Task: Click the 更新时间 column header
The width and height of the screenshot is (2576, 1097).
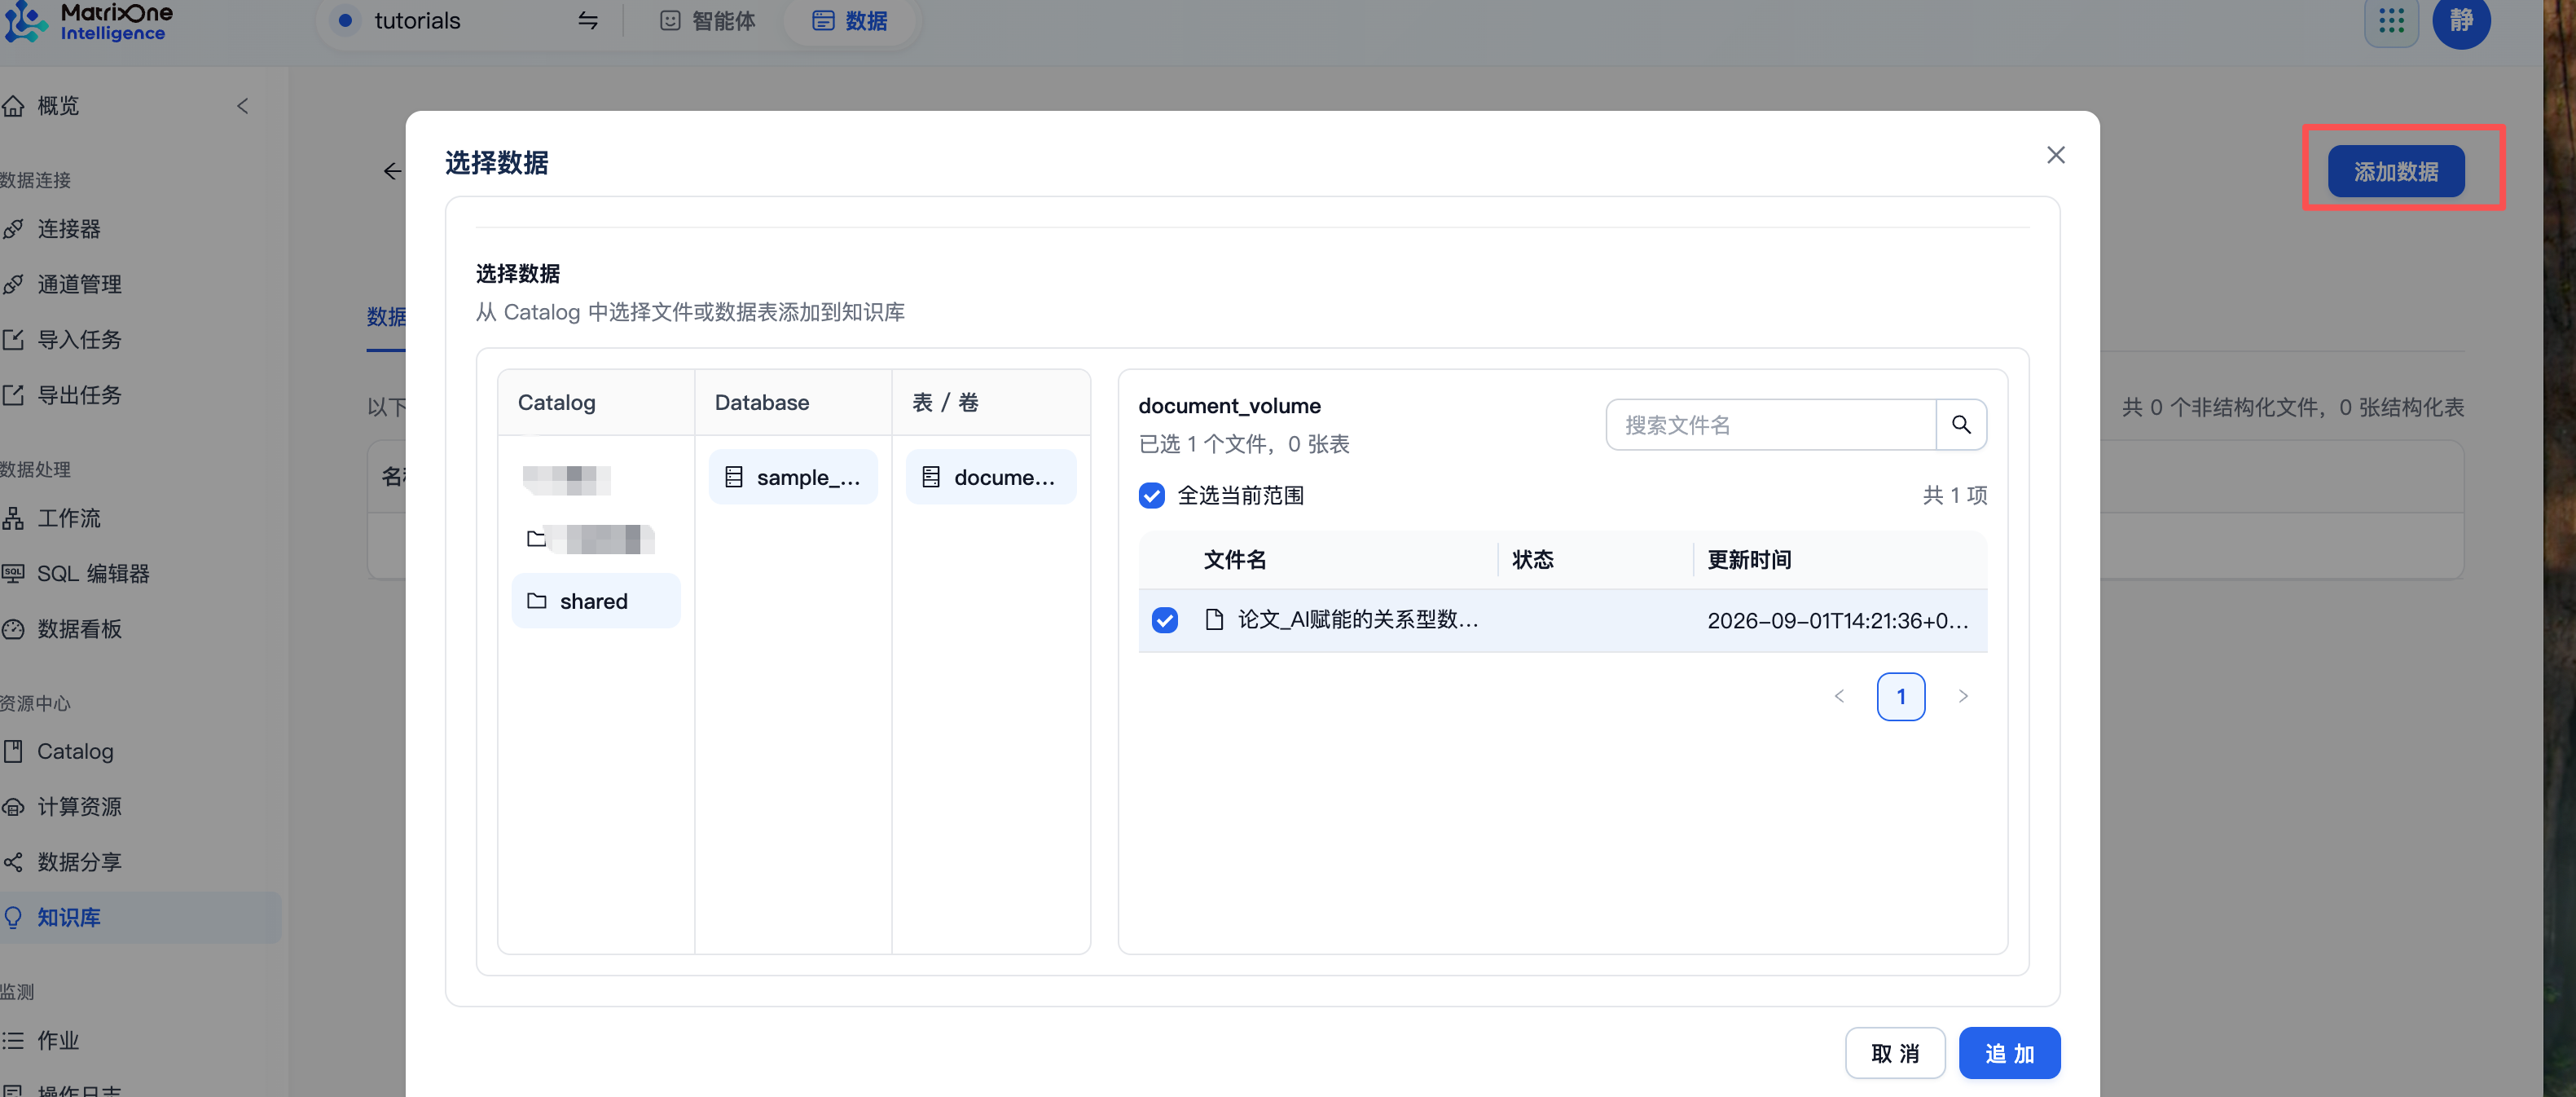Action: tap(1749, 560)
